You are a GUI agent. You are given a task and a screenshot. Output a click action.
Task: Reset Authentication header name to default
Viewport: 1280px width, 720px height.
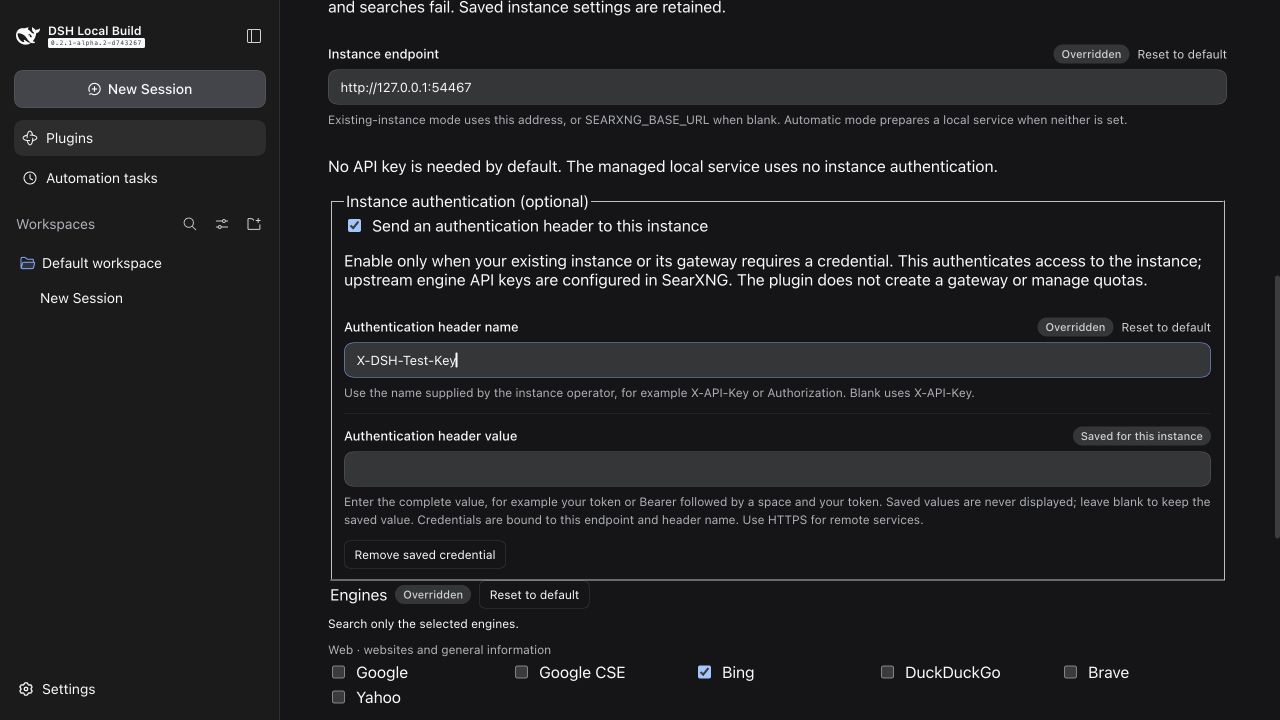(x=1166, y=327)
